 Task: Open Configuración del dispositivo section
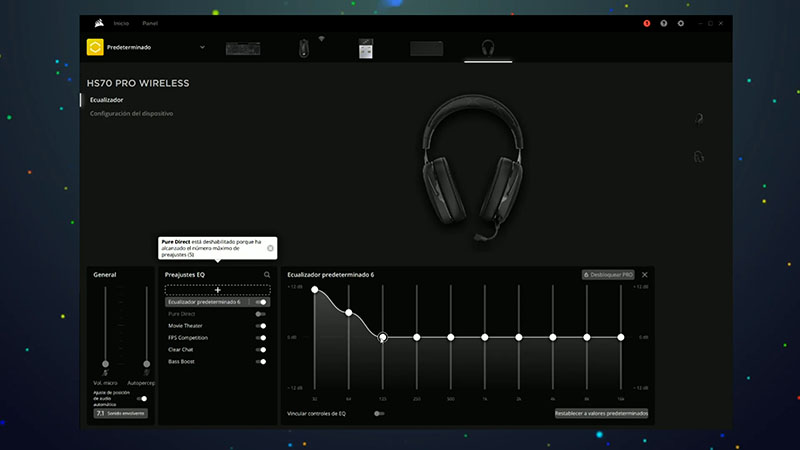click(x=132, y=113)
